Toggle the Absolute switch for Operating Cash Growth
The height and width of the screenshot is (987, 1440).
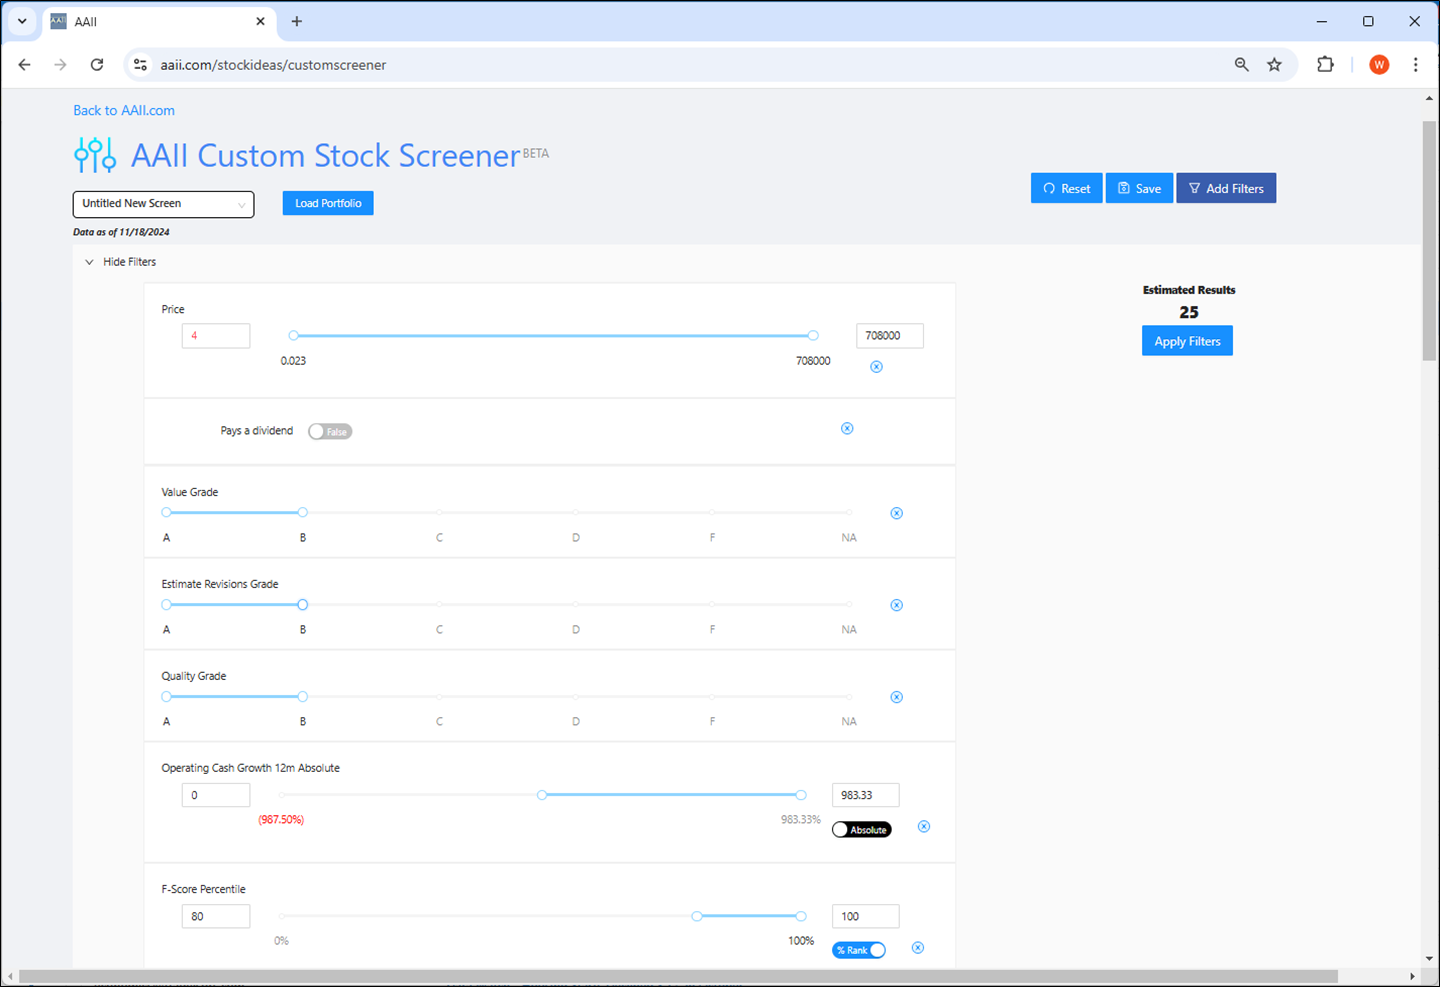[x=861, y=830]
